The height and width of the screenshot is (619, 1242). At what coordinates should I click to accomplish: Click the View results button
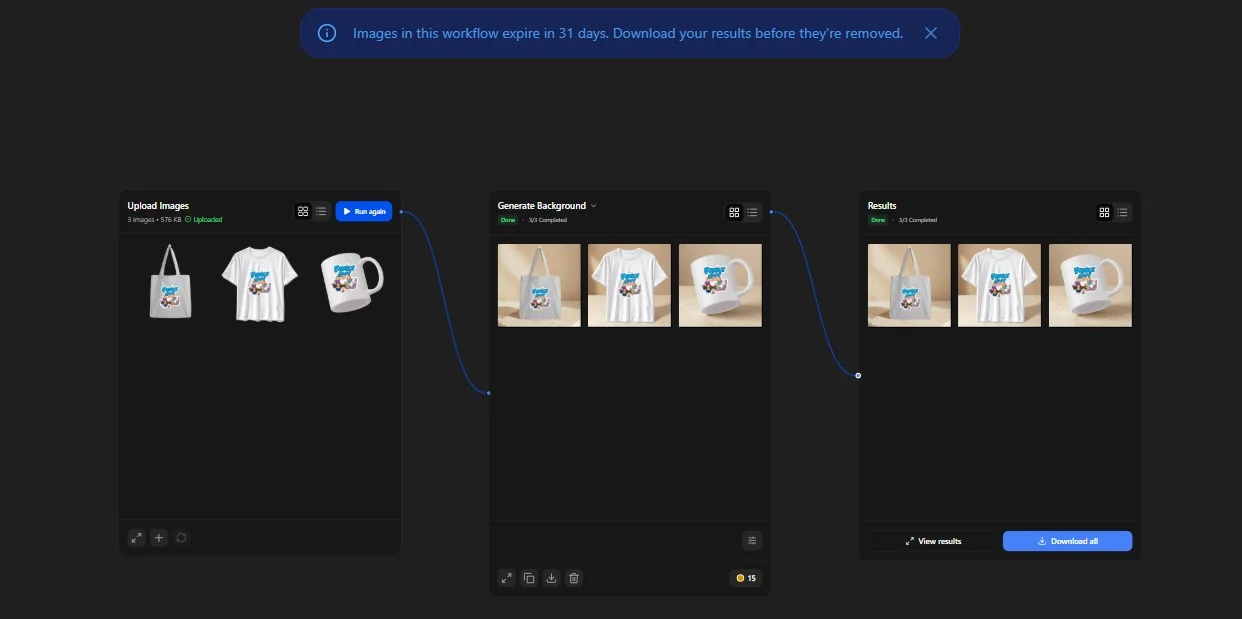click(933, 541)
